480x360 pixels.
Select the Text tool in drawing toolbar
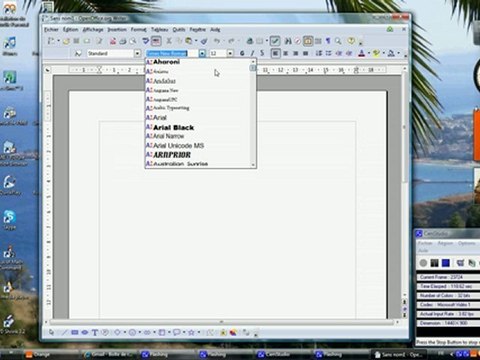tap(95, 332)
